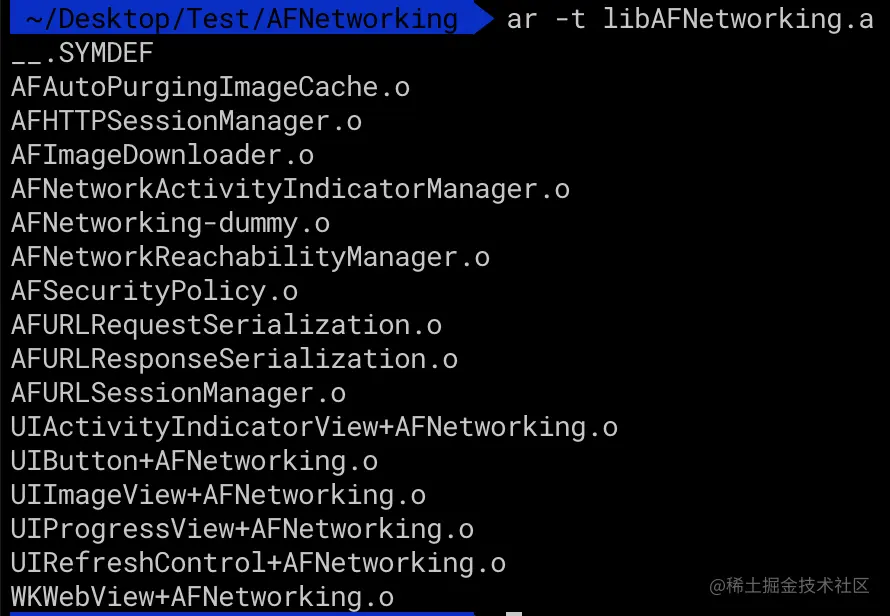Click UIButton+AFNetworking.o entry
The width and height of the screenshot is (890, 616).
[194, 461]
